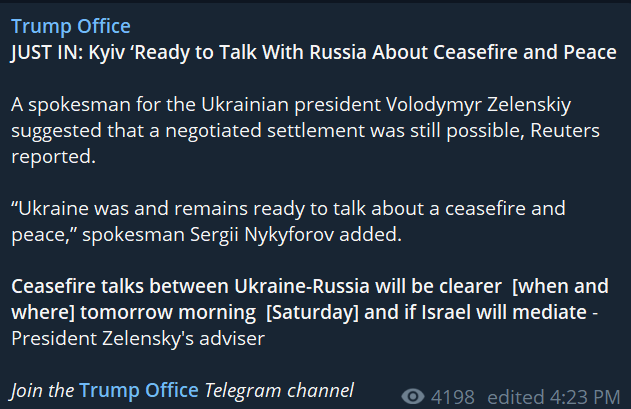
Task: Open the Trump Office channel name header
Action: 70,26
